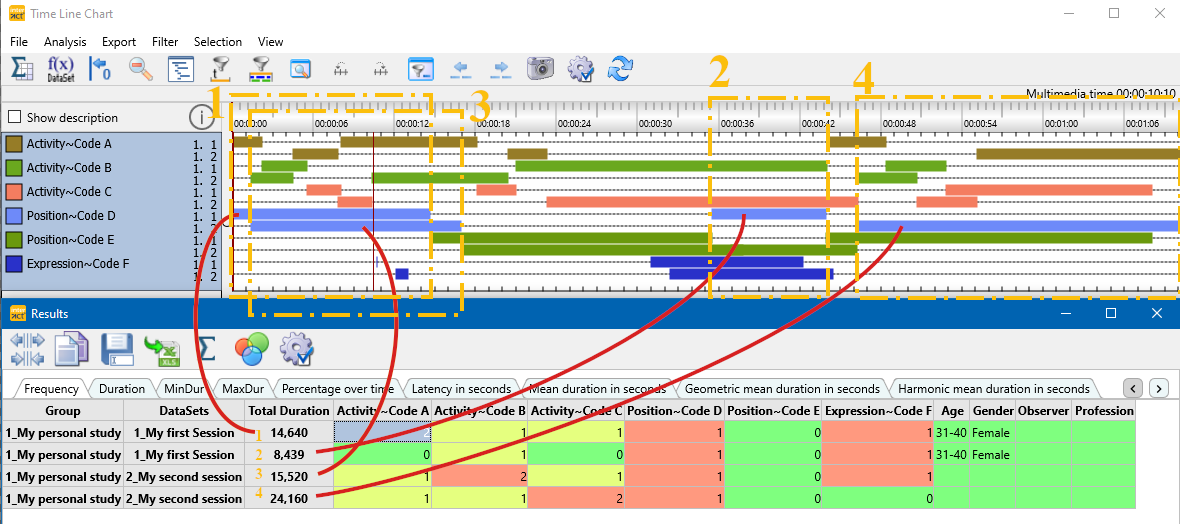Open Geometric mean duration in seconds tab
1180x524 pixels.
tap(782, 388)
